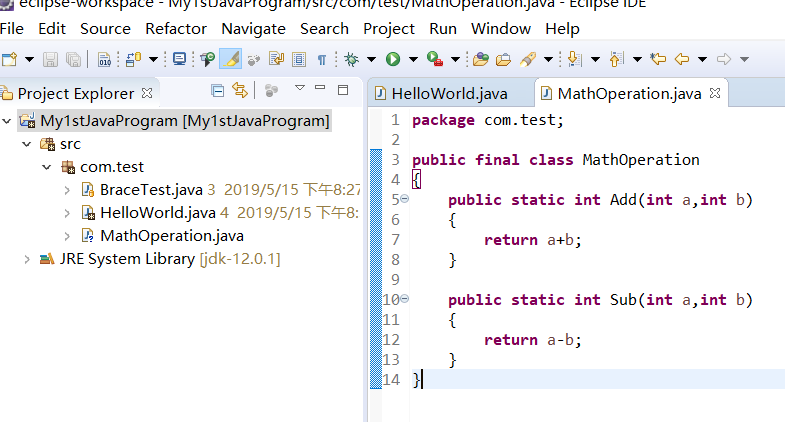Screen dimensions: 785x422
Task: Collapse the My1stJavaProgram project node
Action: coord(7,121)
